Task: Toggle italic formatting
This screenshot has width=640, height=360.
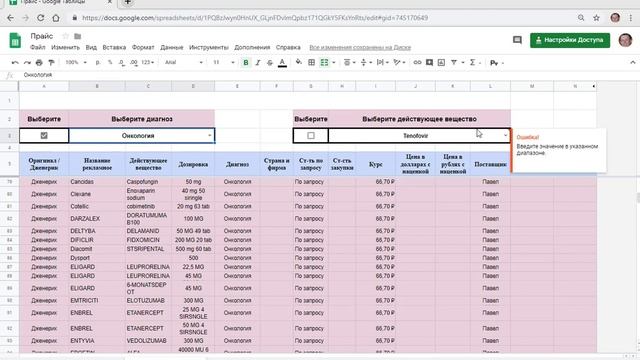Action: (258, 62)
